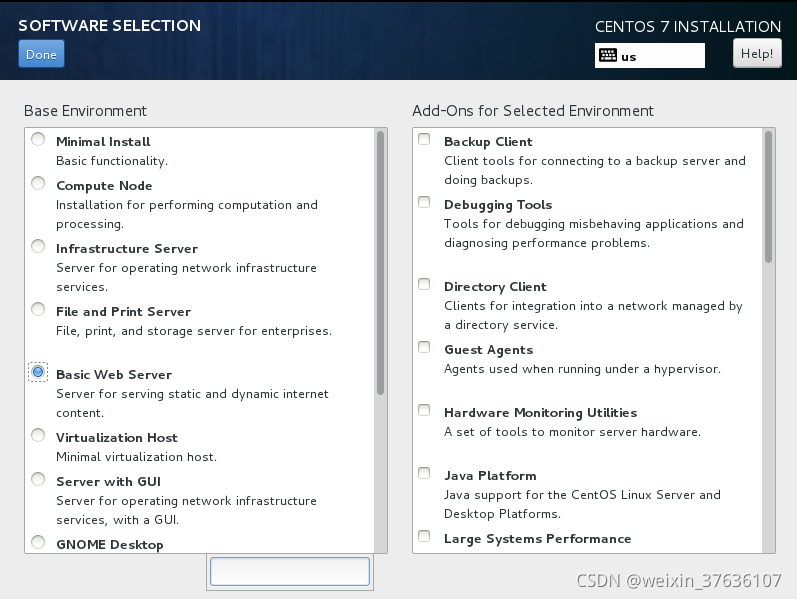Viewport: 797px width, 599px height.
Task: Check Hardware Monitoring Utilities
Action: tap(425, 411)
